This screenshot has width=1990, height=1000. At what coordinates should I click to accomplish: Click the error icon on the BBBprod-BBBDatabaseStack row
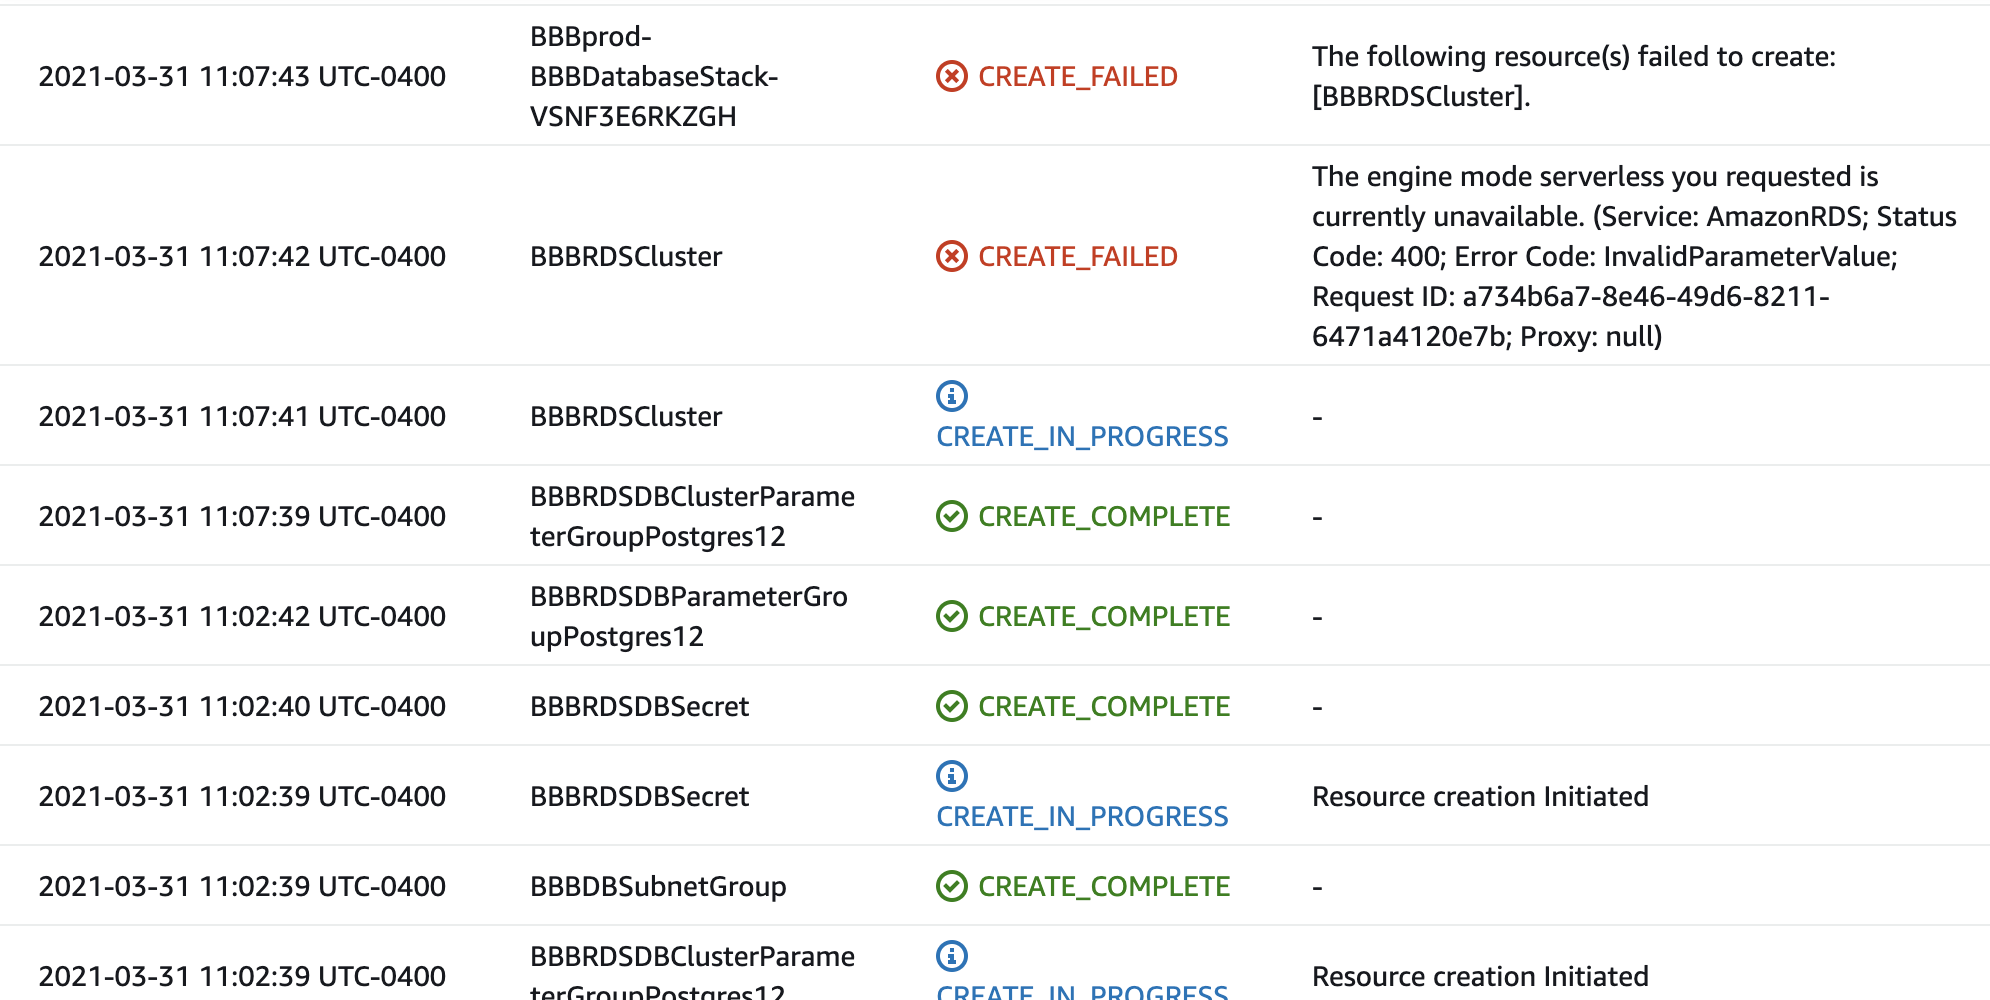pyautogui.click(x=950, y=76)
